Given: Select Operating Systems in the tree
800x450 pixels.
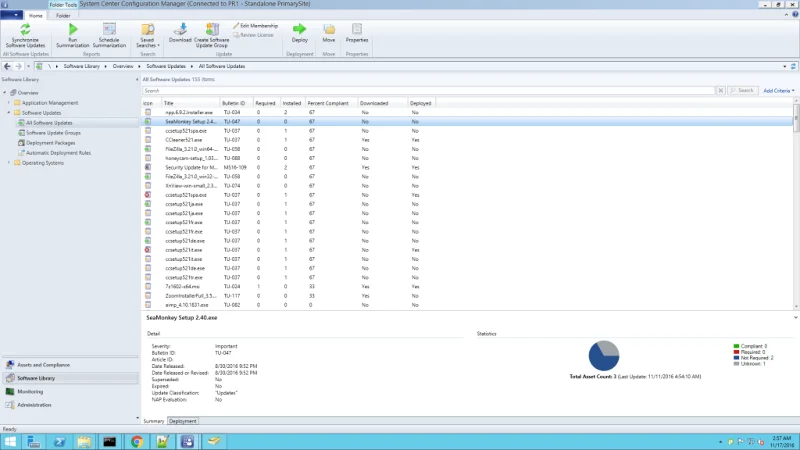Looking at the screenshot, I should pos(43,163).
